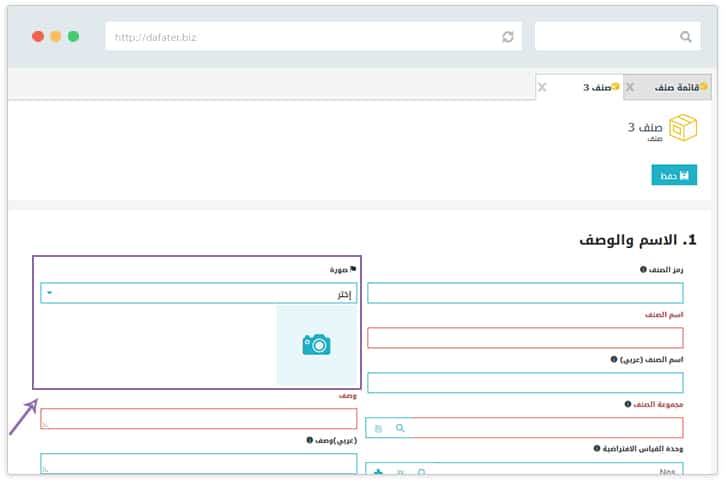Screen dimensions: 725x485
Task: Click info icon beside رمز الصنف label
Action: pos(642,269)
